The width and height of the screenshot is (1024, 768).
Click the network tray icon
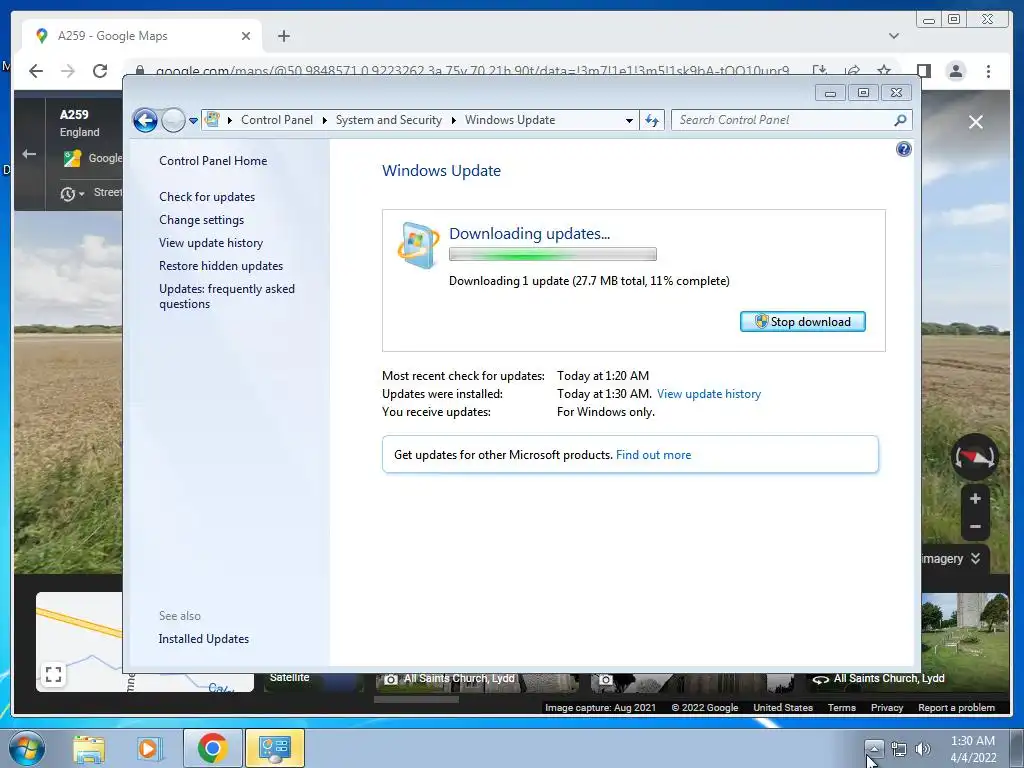click(x=899, y=749)
